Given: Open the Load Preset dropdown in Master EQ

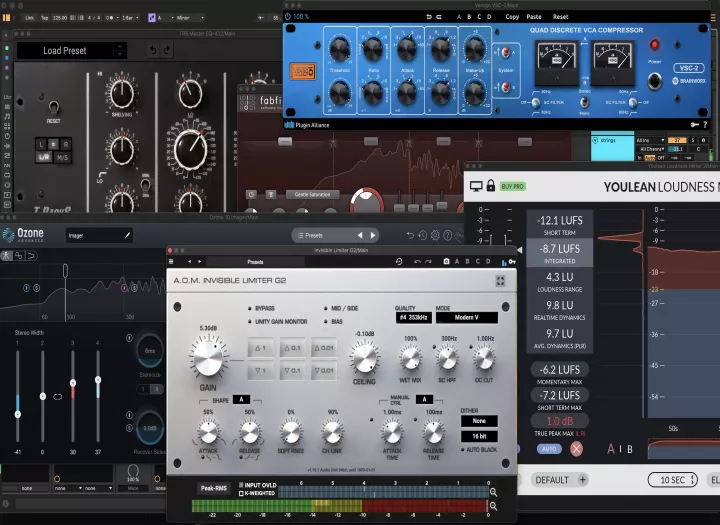Looking at the screenshot, I should pyautogui.click(x=72, y=51).
